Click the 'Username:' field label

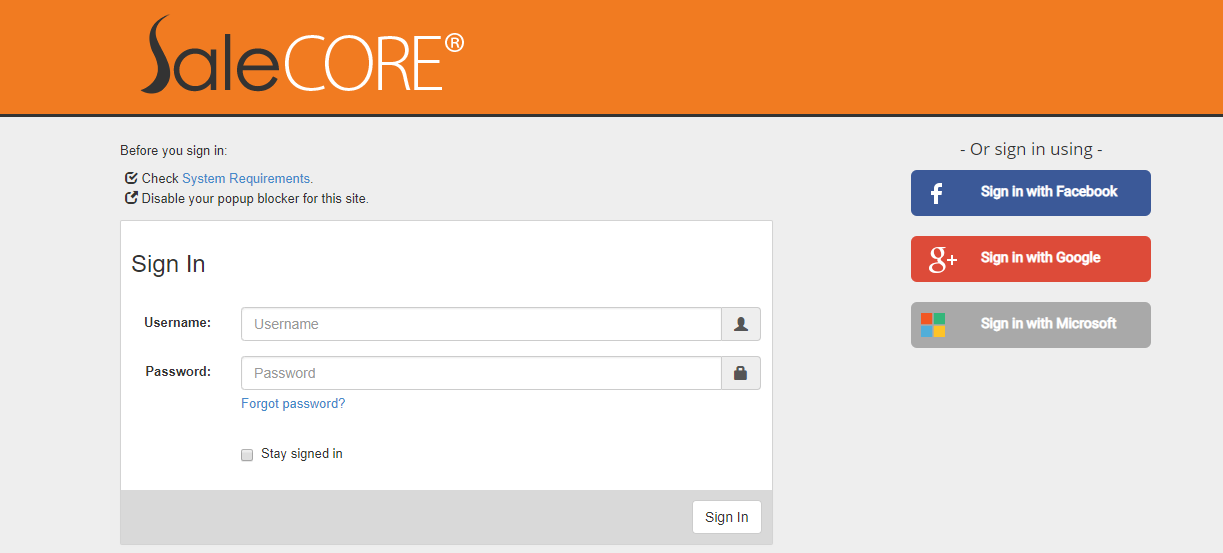pyautogui.click(x=178, y=322)
